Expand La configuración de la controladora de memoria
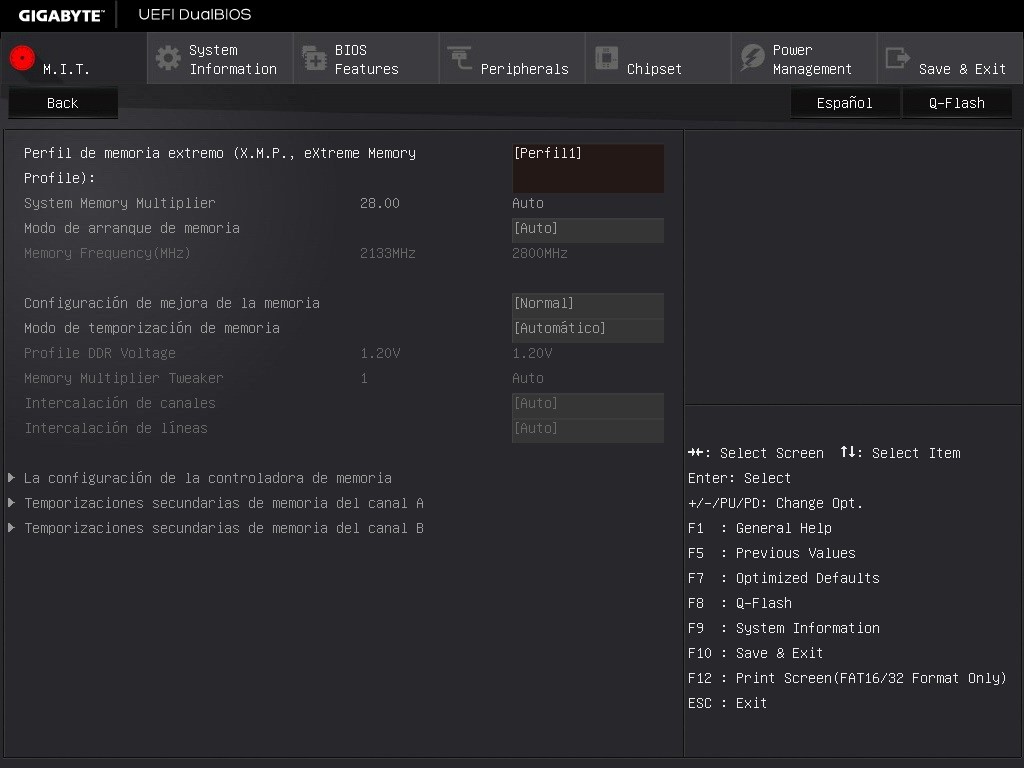Image resolution: width=1024 pixels, height=768 pixels. click(x=207, y=478)
